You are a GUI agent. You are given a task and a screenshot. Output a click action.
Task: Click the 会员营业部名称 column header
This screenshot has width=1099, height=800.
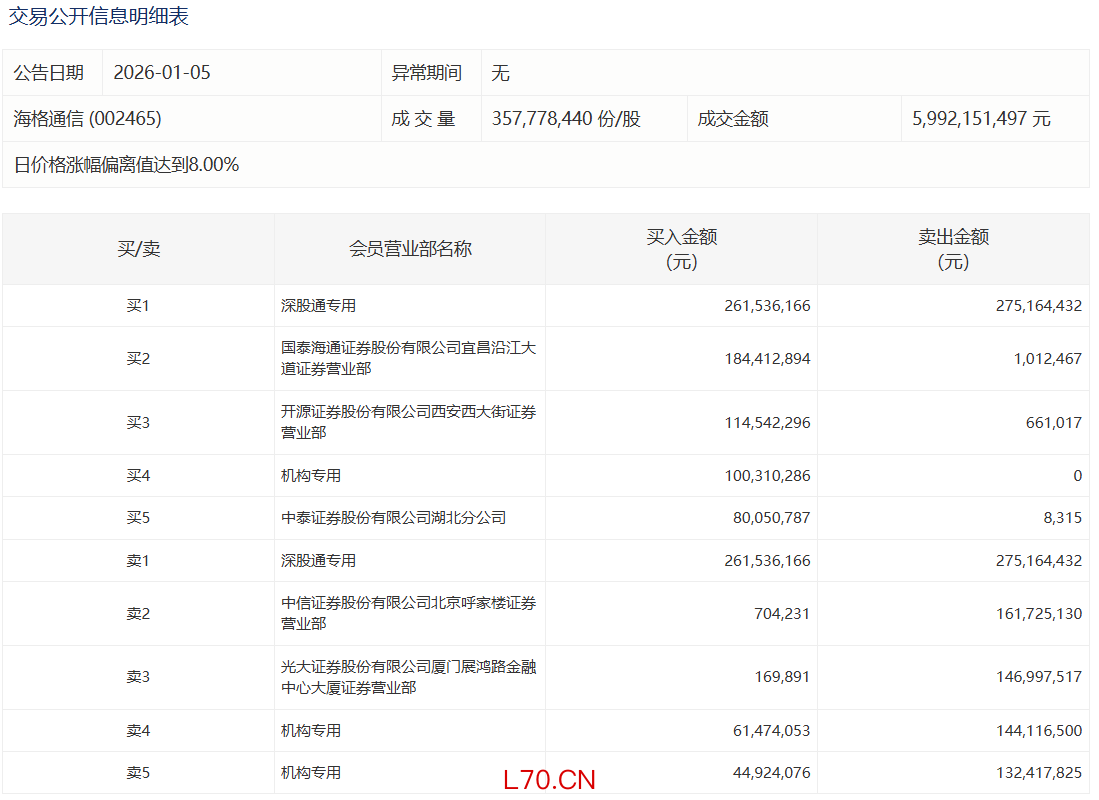tap(410, 249)
